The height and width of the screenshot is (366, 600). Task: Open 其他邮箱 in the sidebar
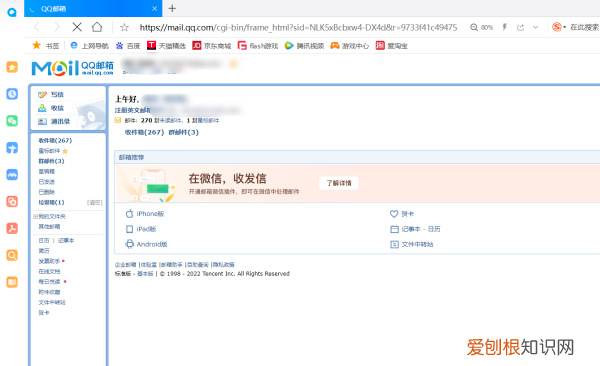tap(49, 227)
